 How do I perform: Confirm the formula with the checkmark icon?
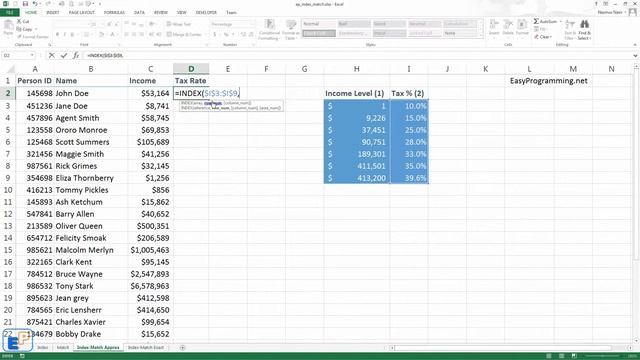pos(64,55)
